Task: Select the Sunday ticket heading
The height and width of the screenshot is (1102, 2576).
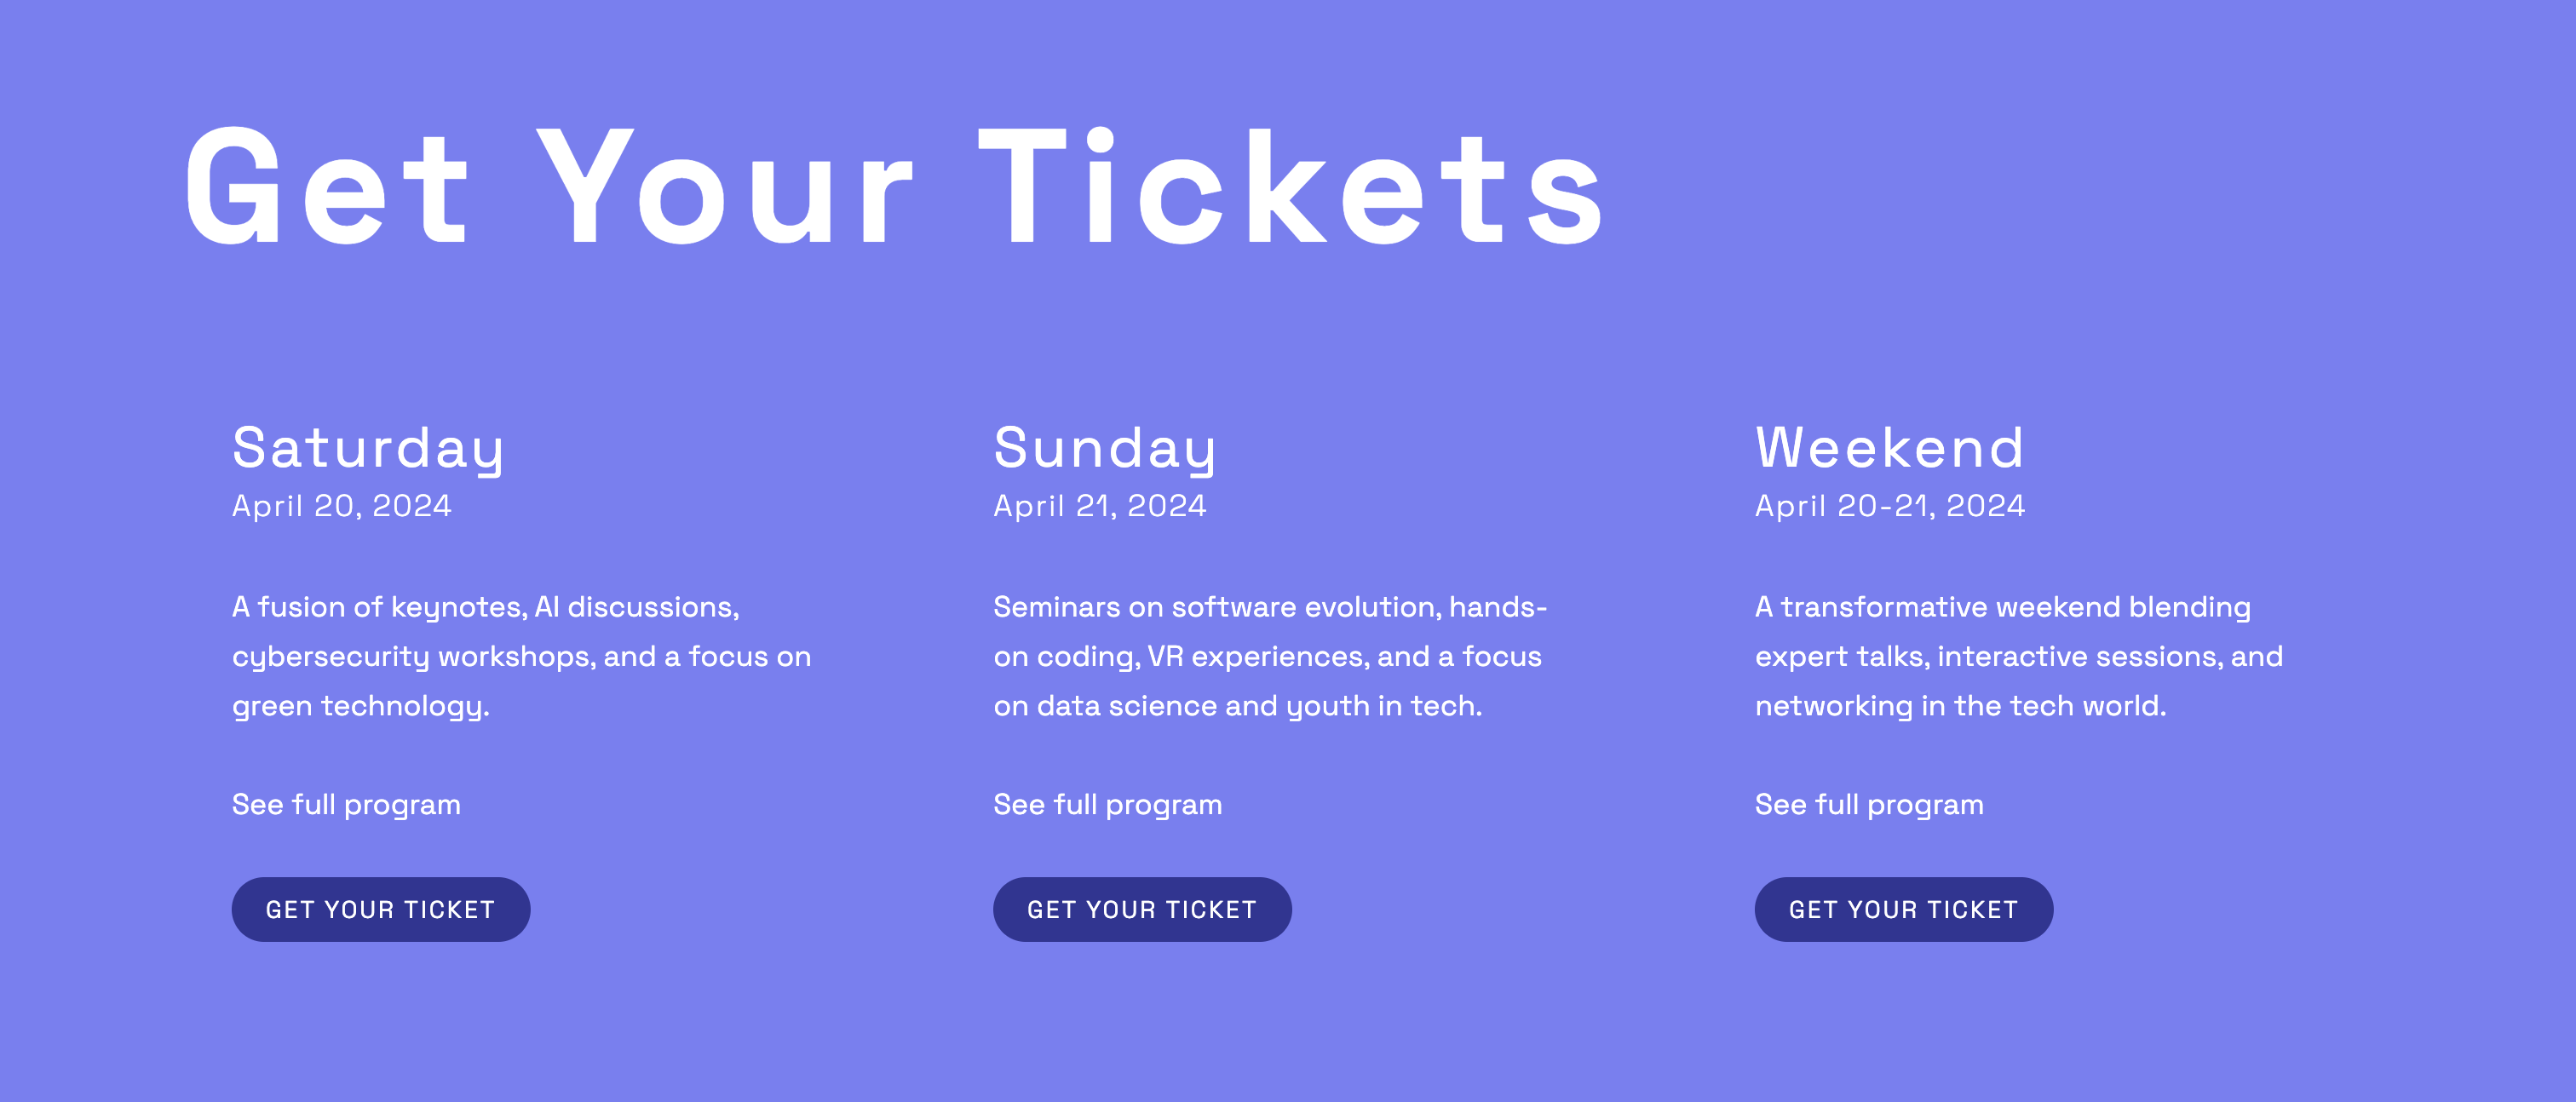Action: 1104,449
